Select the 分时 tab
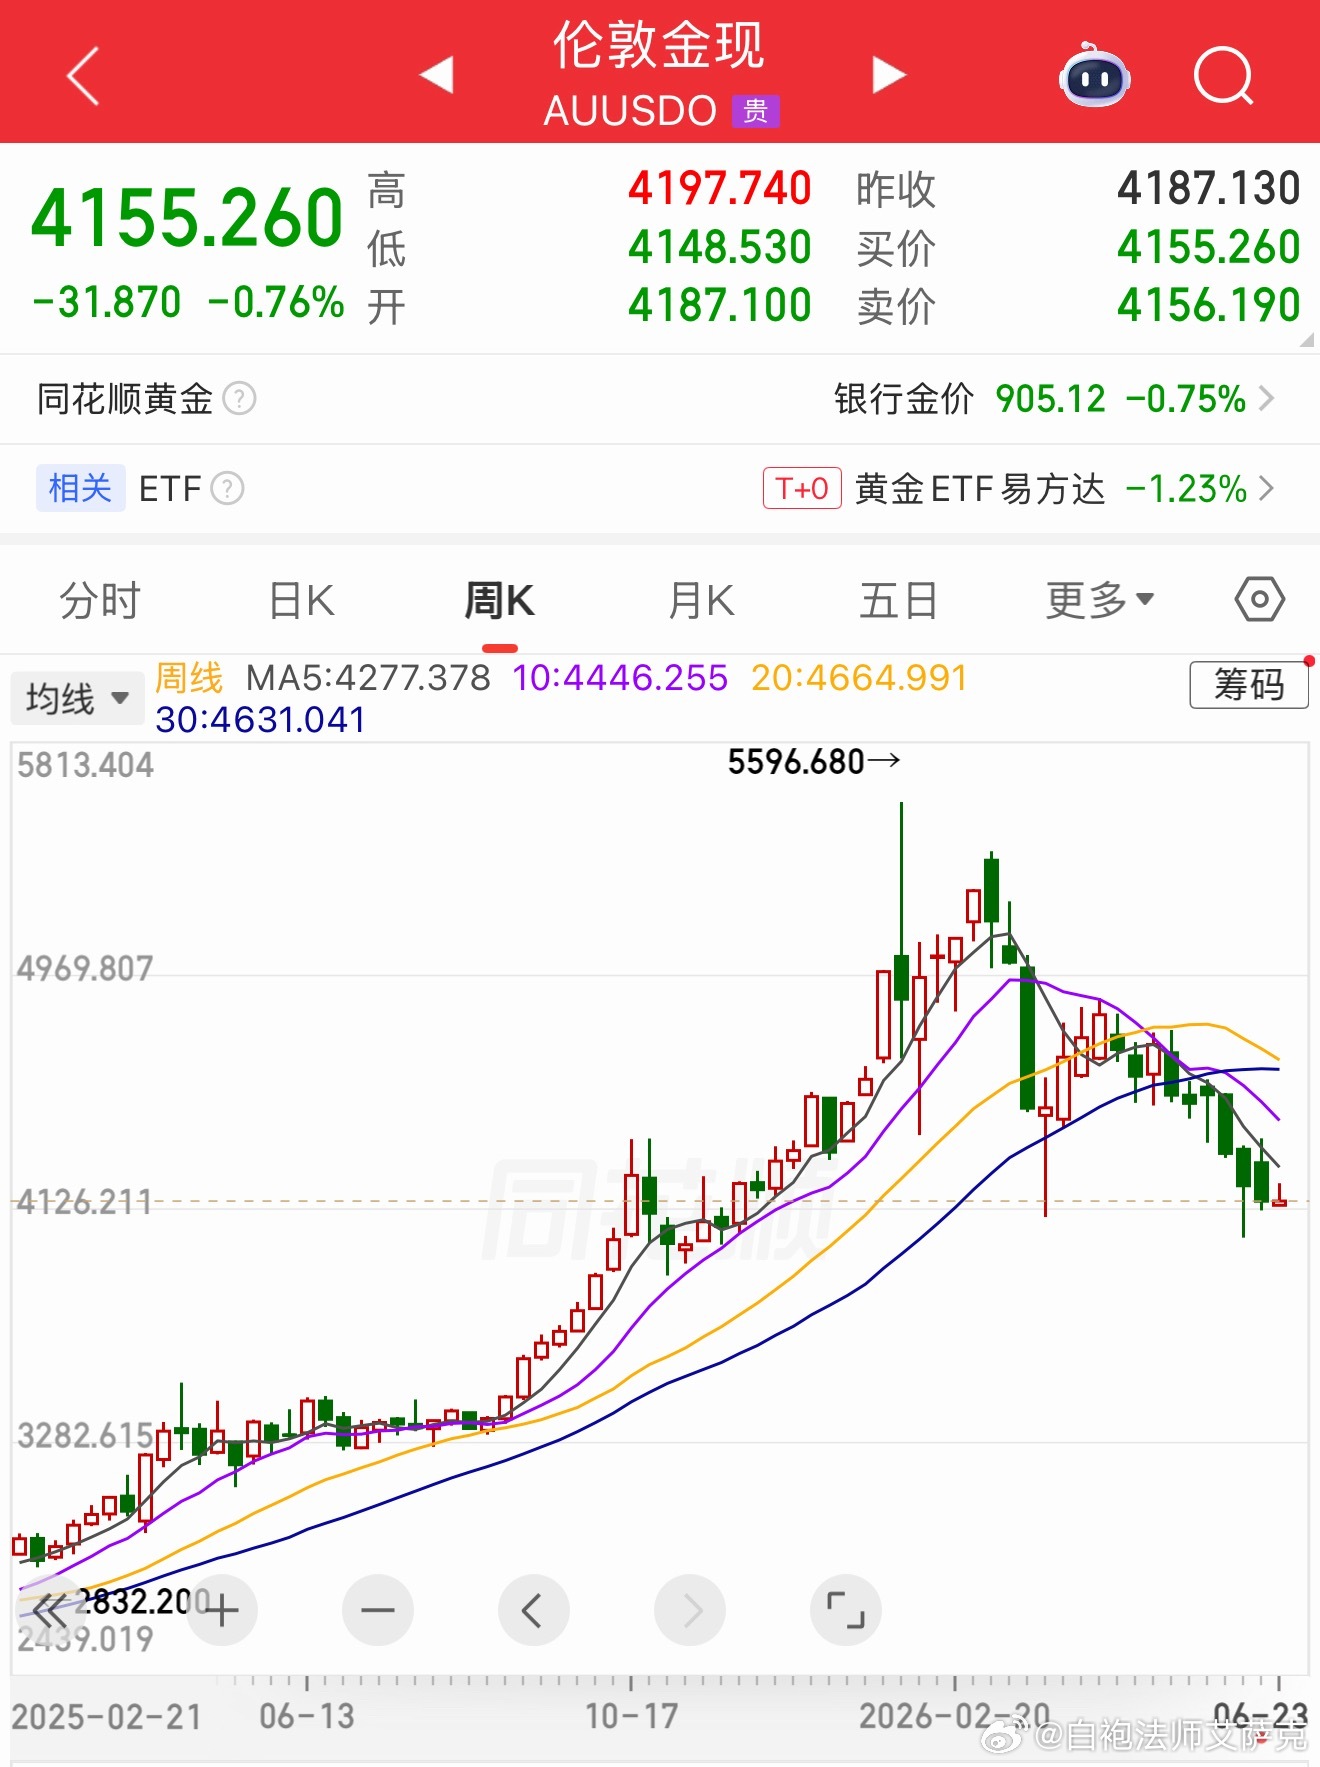This screenshot has width=1320, height=1767. [100, 601]
